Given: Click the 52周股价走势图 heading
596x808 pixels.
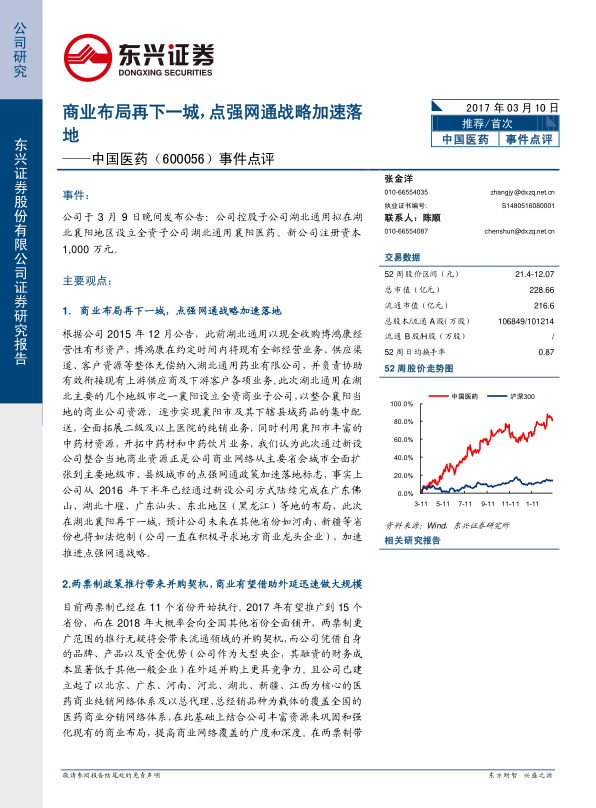Looking at the screenshot, I should 419,368.
